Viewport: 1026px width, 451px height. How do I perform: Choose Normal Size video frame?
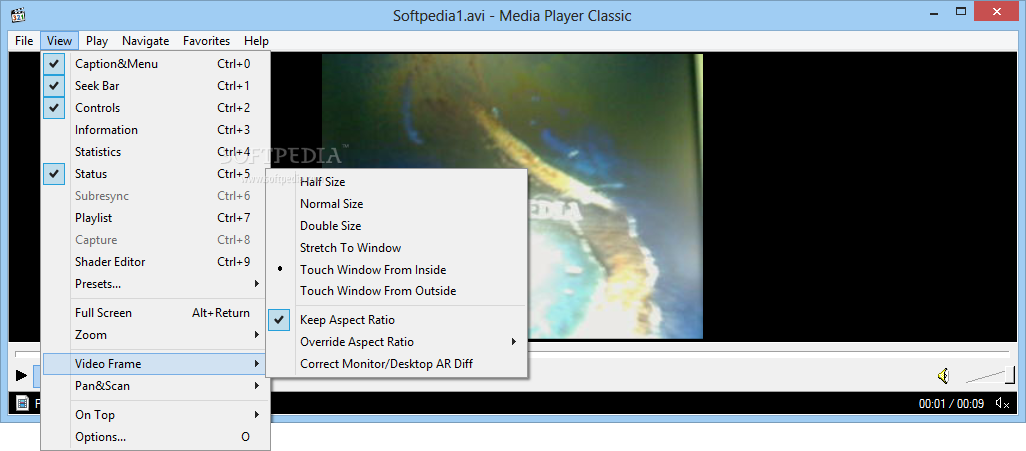pyautogui.click(x=397, y=204)
